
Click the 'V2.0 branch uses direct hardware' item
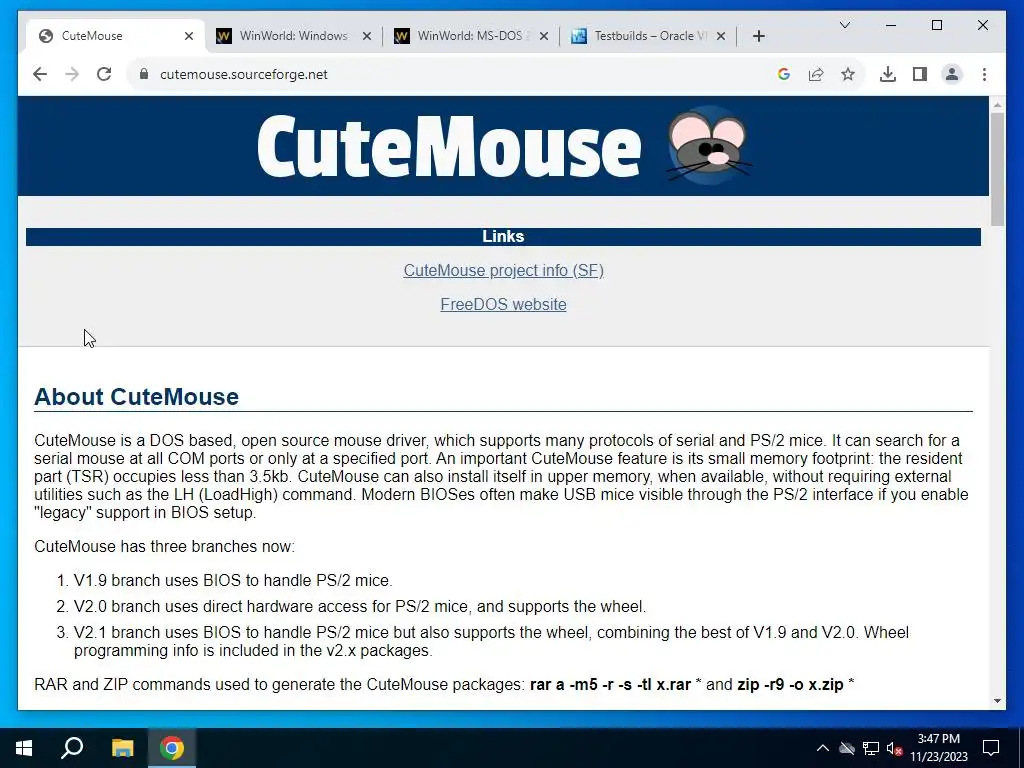(x=360, y=607)
